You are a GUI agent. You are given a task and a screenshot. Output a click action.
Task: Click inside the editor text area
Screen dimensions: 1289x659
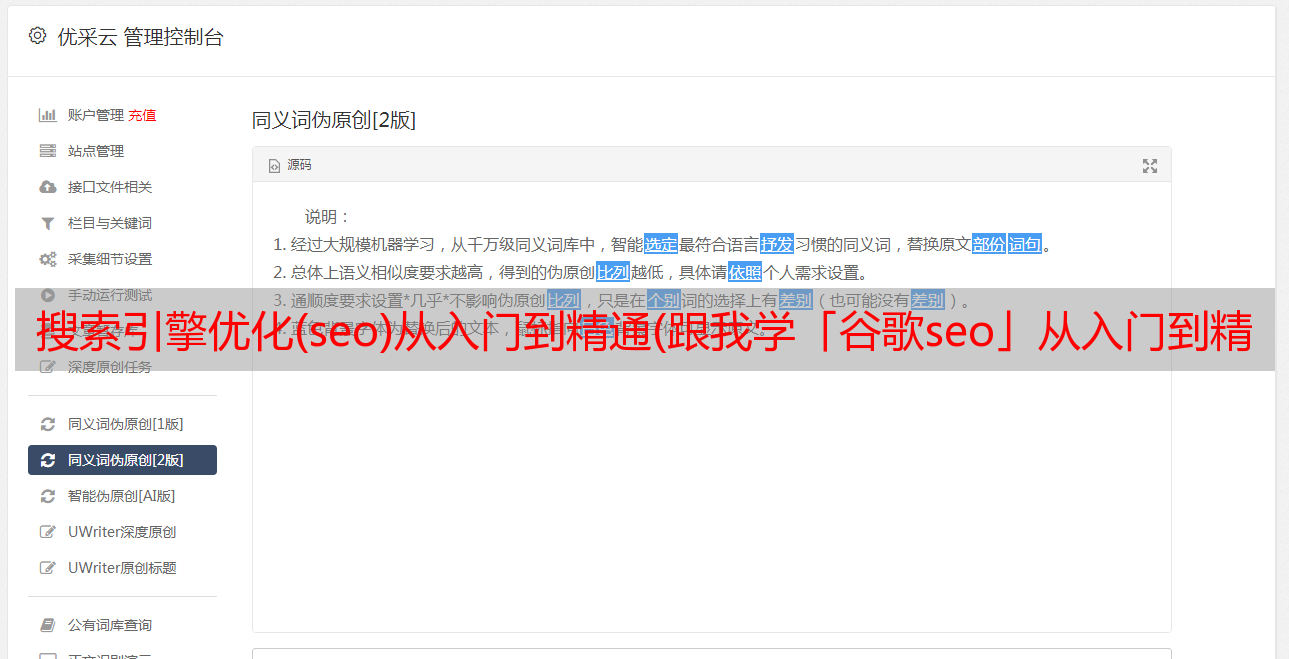(711, 480)
